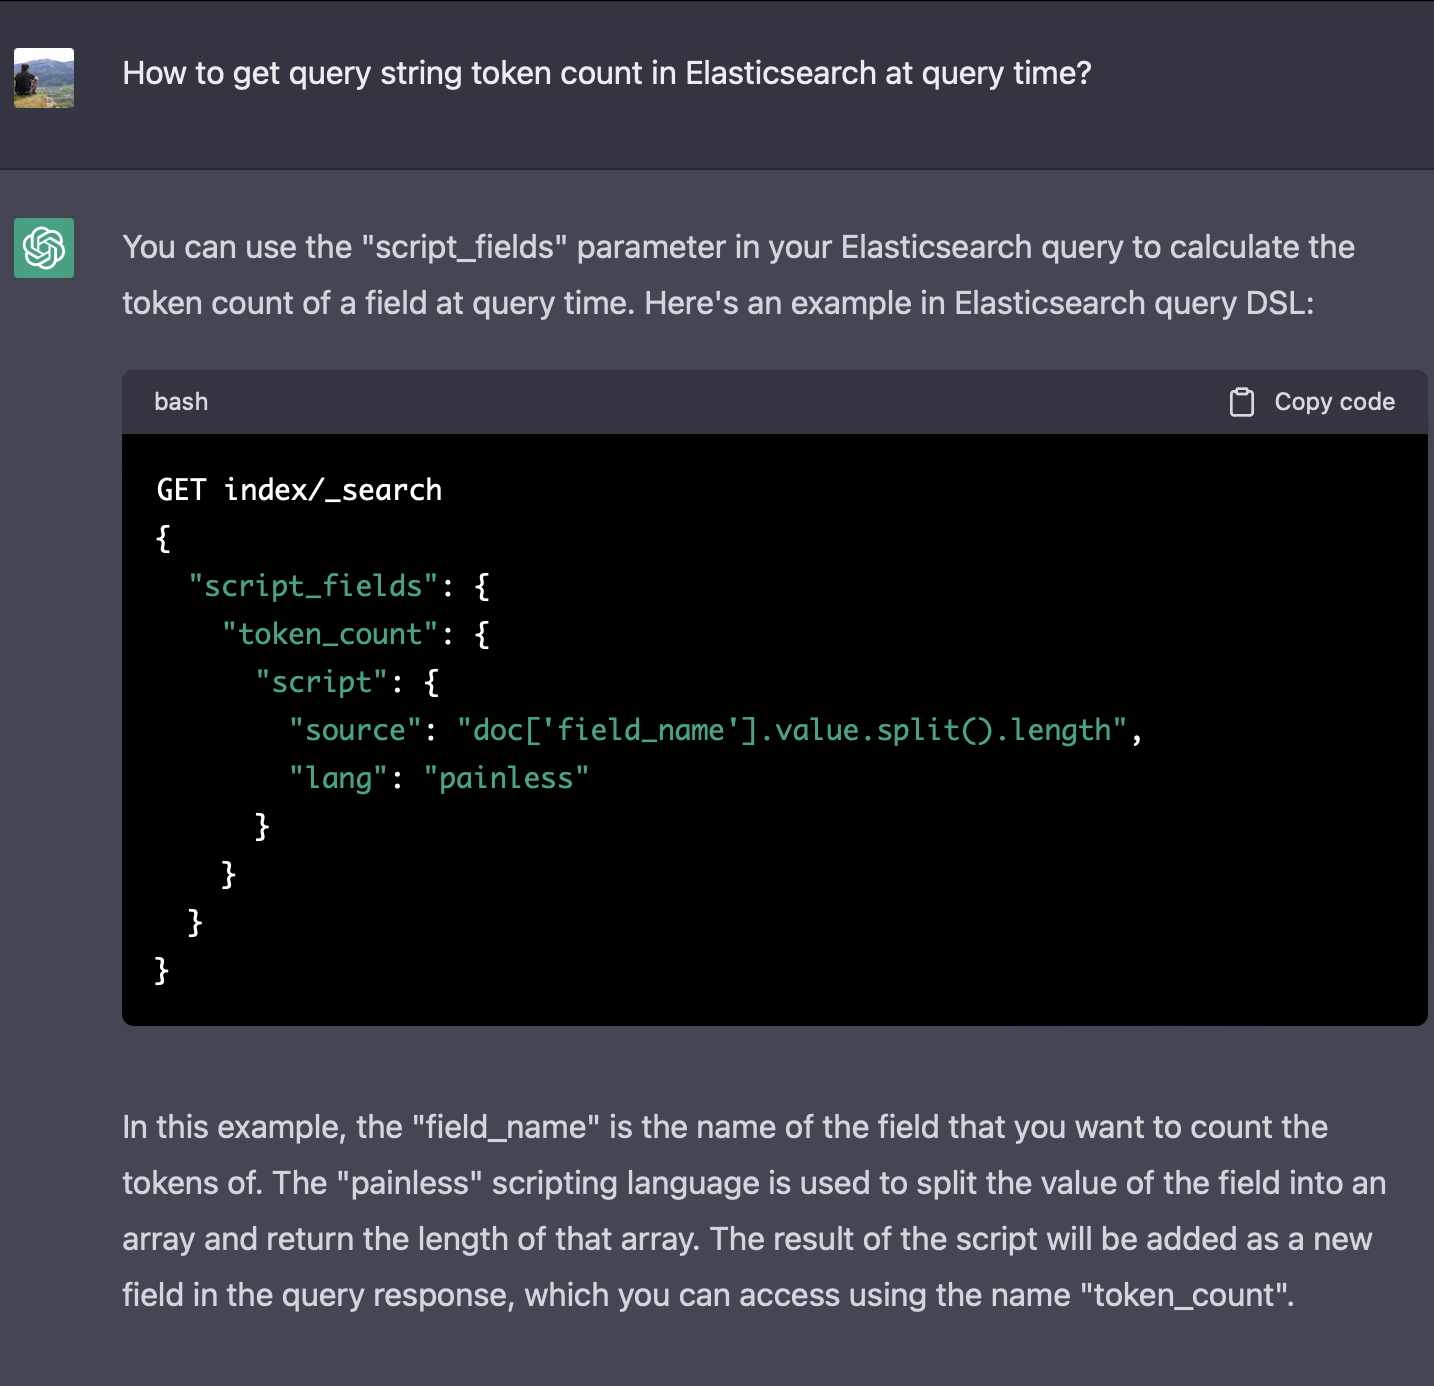Click the opening brace below GET line
This screenshot has height=1386, width=1434.
(163, 539)
